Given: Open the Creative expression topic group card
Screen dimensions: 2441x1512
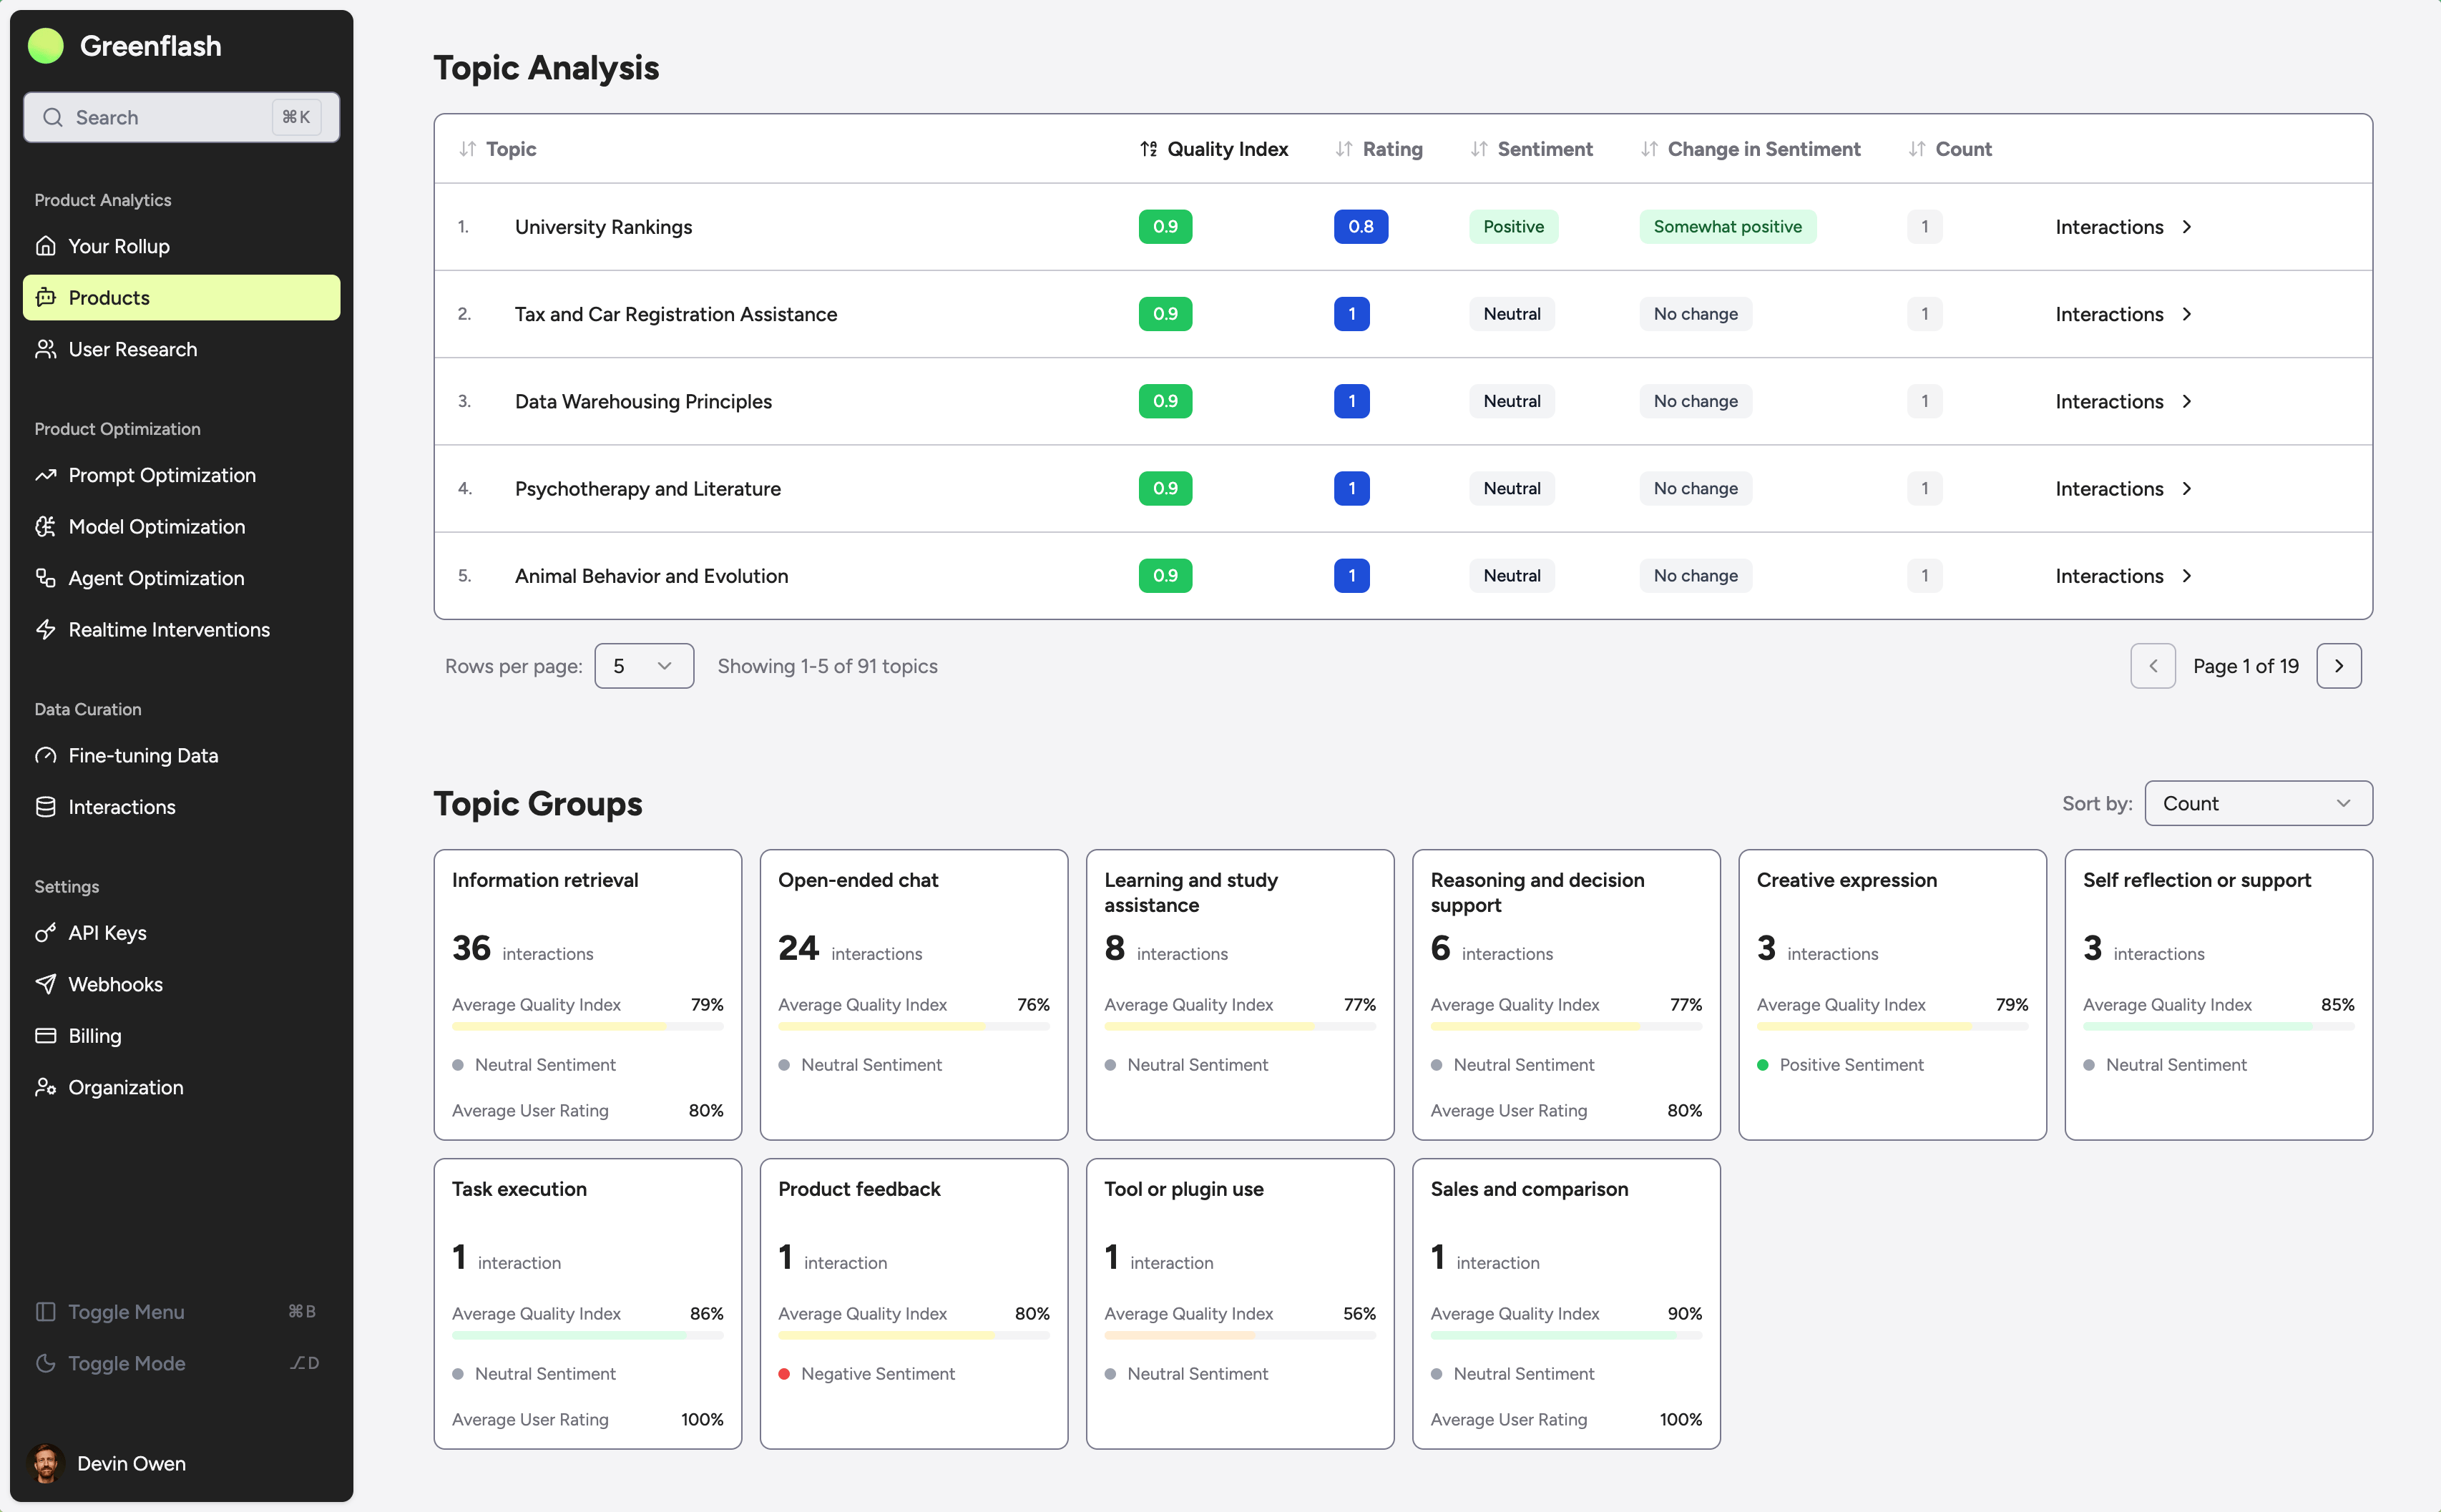Looking at the screenshot, I should click(1892, 994).
